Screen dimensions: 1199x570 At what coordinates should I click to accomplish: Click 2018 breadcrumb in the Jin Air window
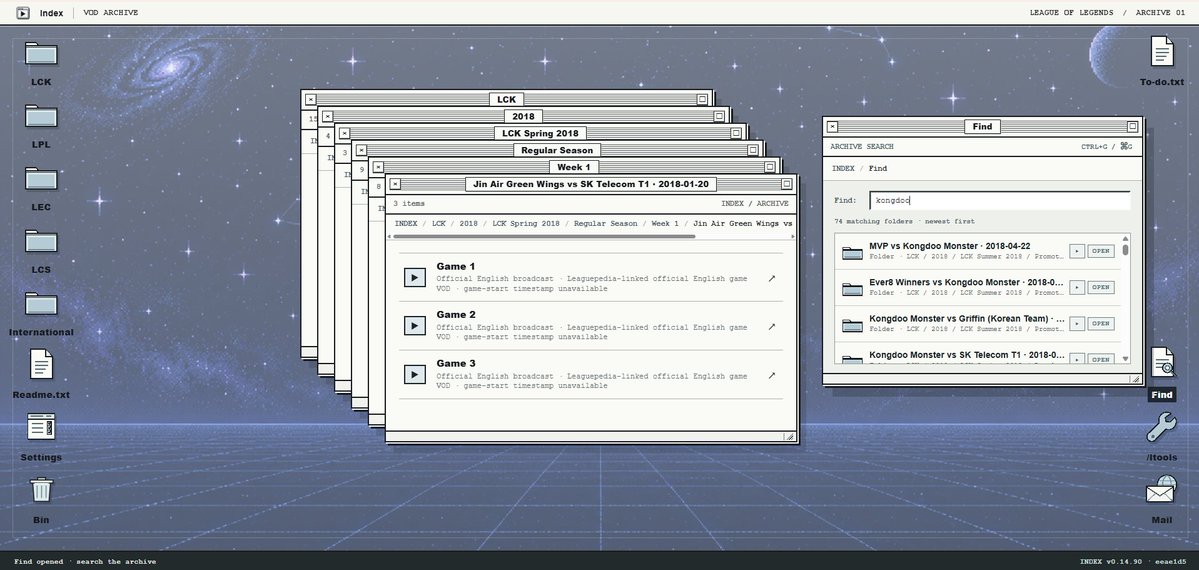tap(468, 223)
